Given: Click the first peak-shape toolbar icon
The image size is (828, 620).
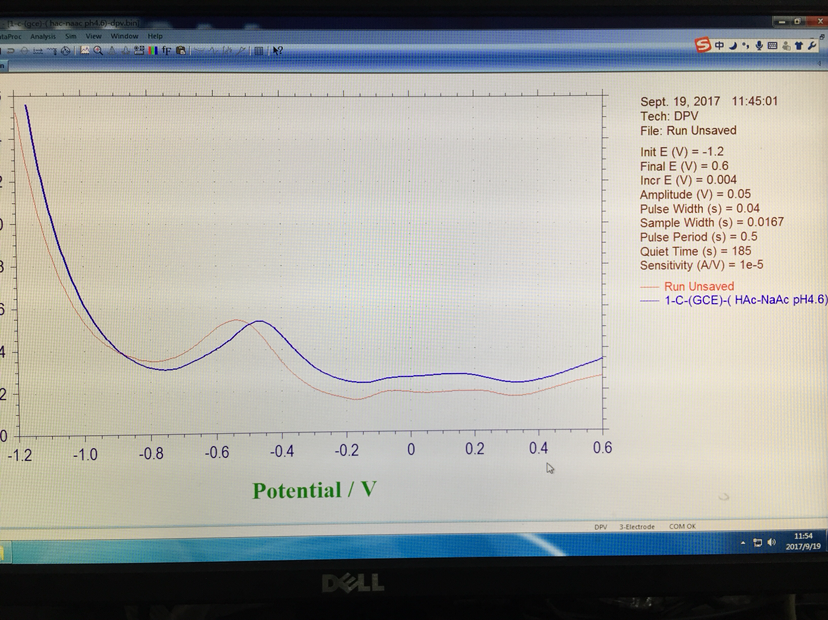Looking at the screenshot, I should (x=111, y=51).
